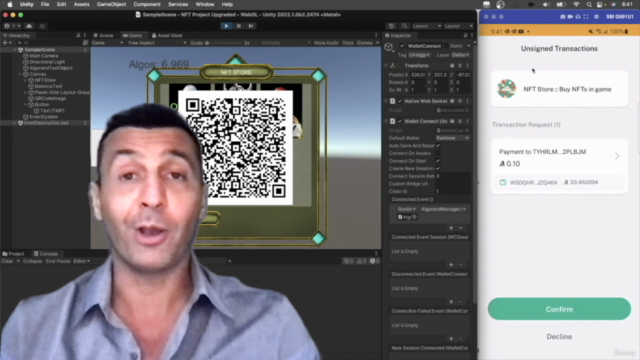Select Main Camera in Hierarchy
Screen dimensions: 640x360
pos(43,56)
